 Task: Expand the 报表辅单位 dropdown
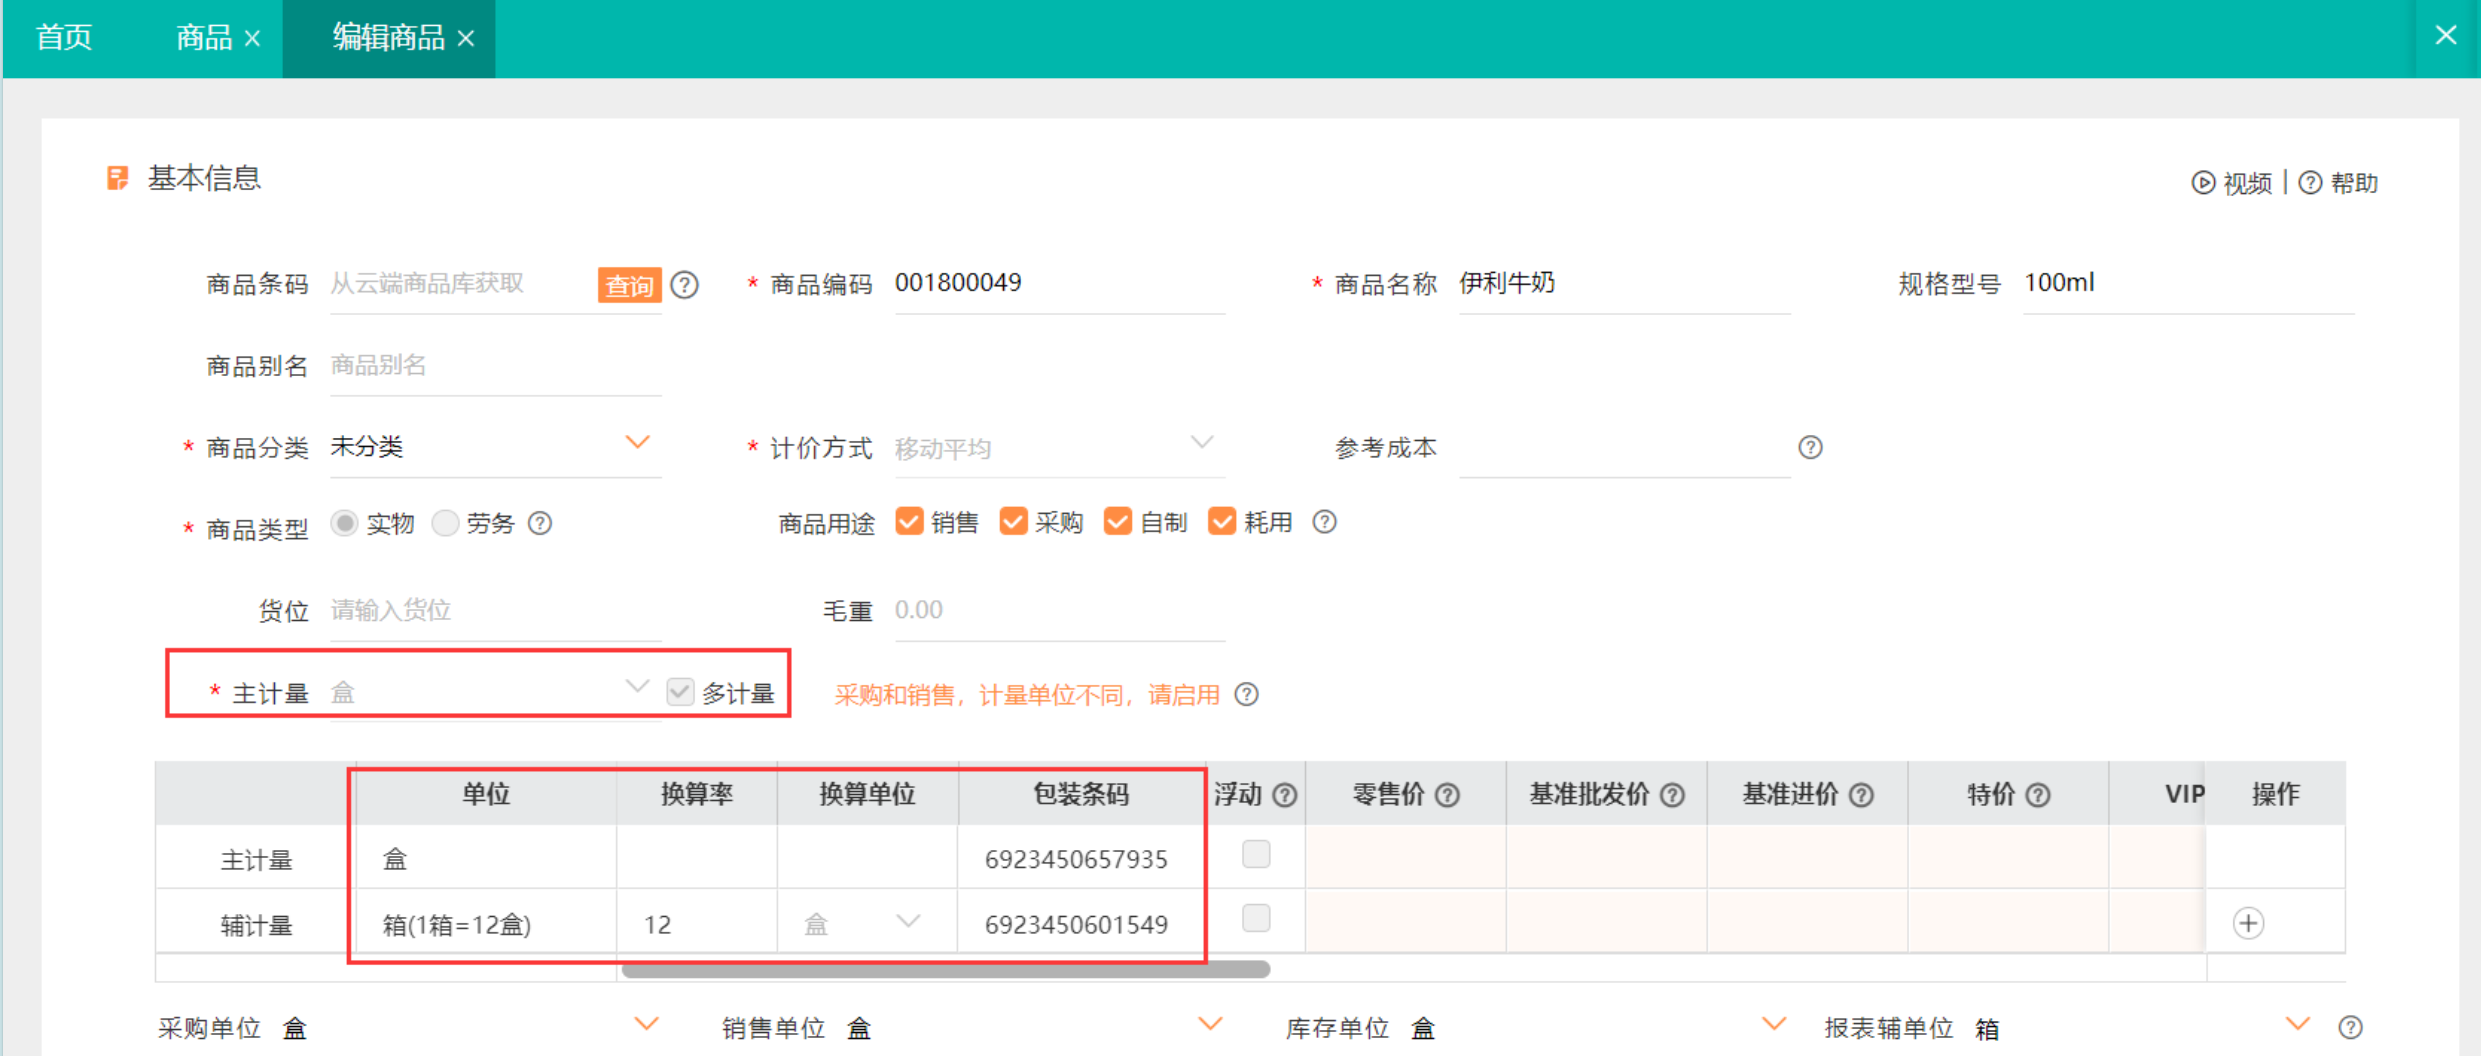2297,1024
